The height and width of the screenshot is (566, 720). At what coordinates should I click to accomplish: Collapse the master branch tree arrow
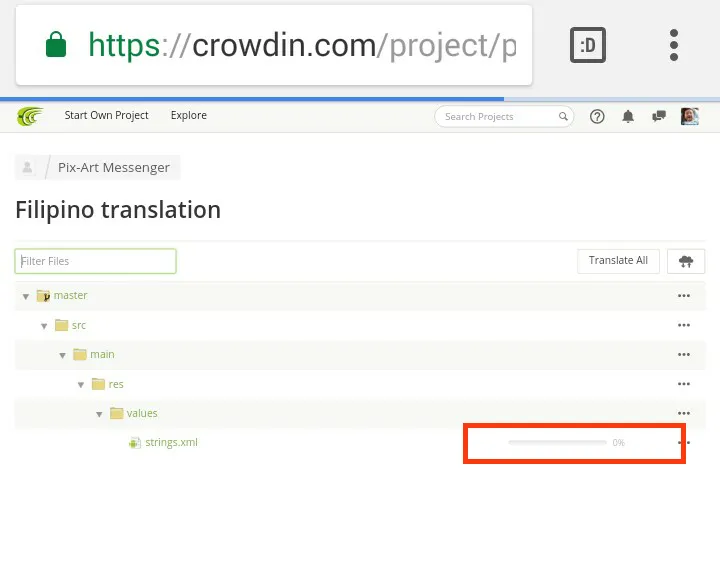point(26,297)
